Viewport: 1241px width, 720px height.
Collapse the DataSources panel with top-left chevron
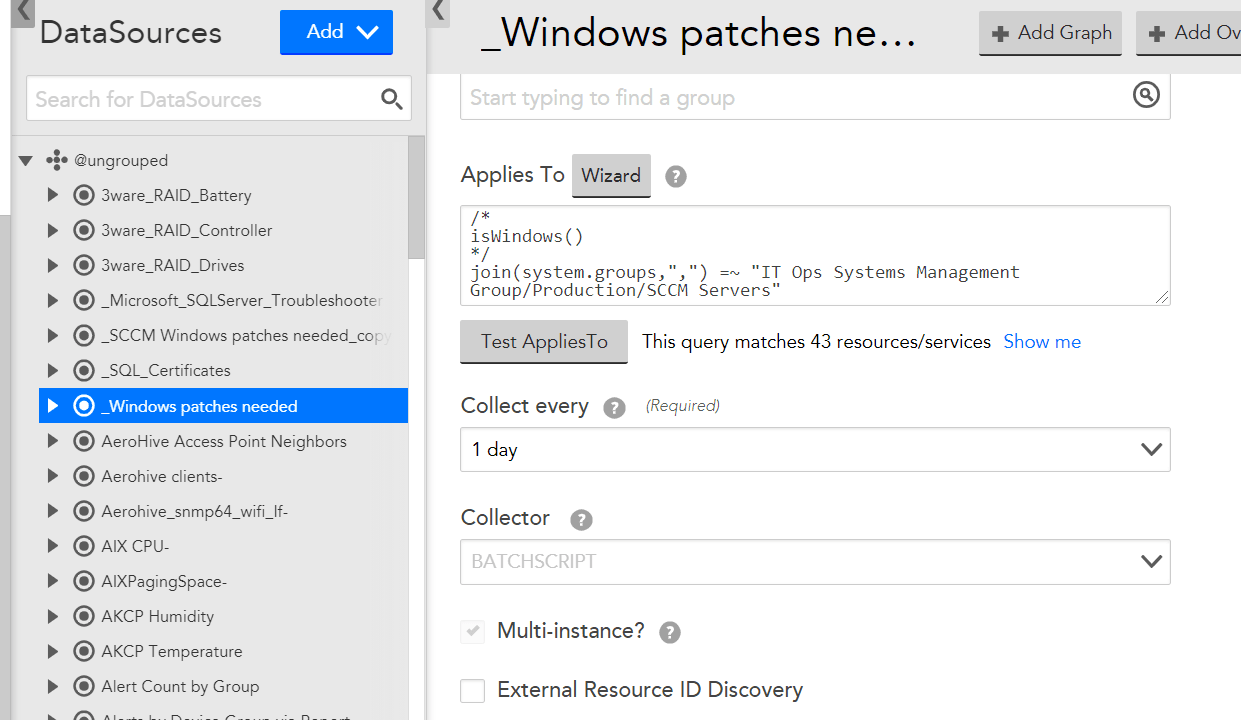click(x=24, y=12)
